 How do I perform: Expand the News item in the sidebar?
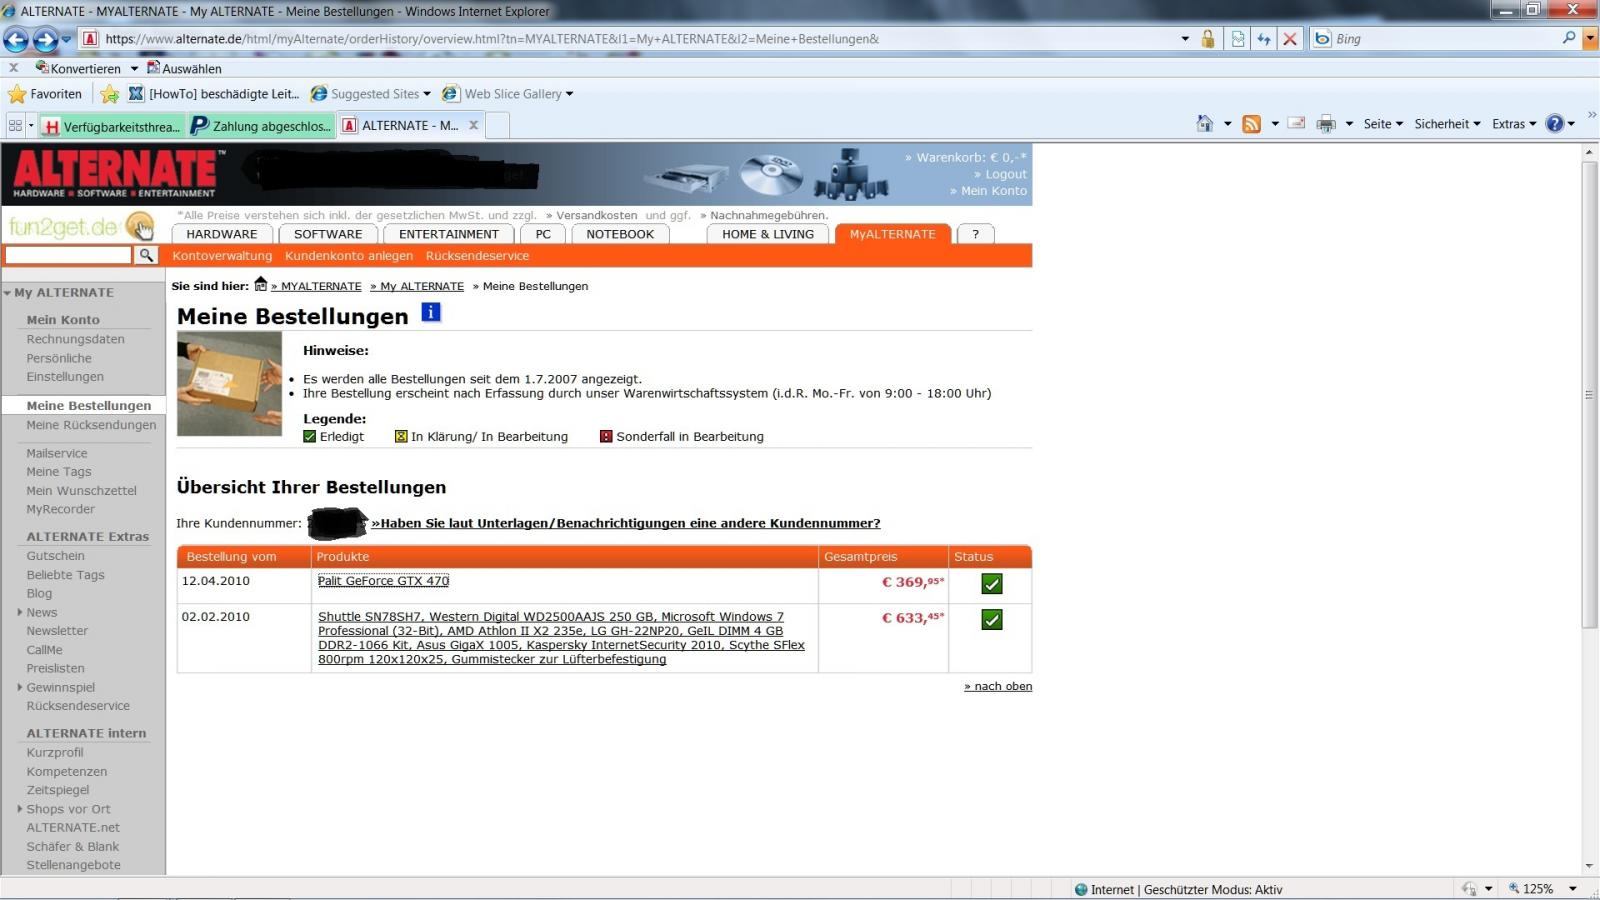20,612
